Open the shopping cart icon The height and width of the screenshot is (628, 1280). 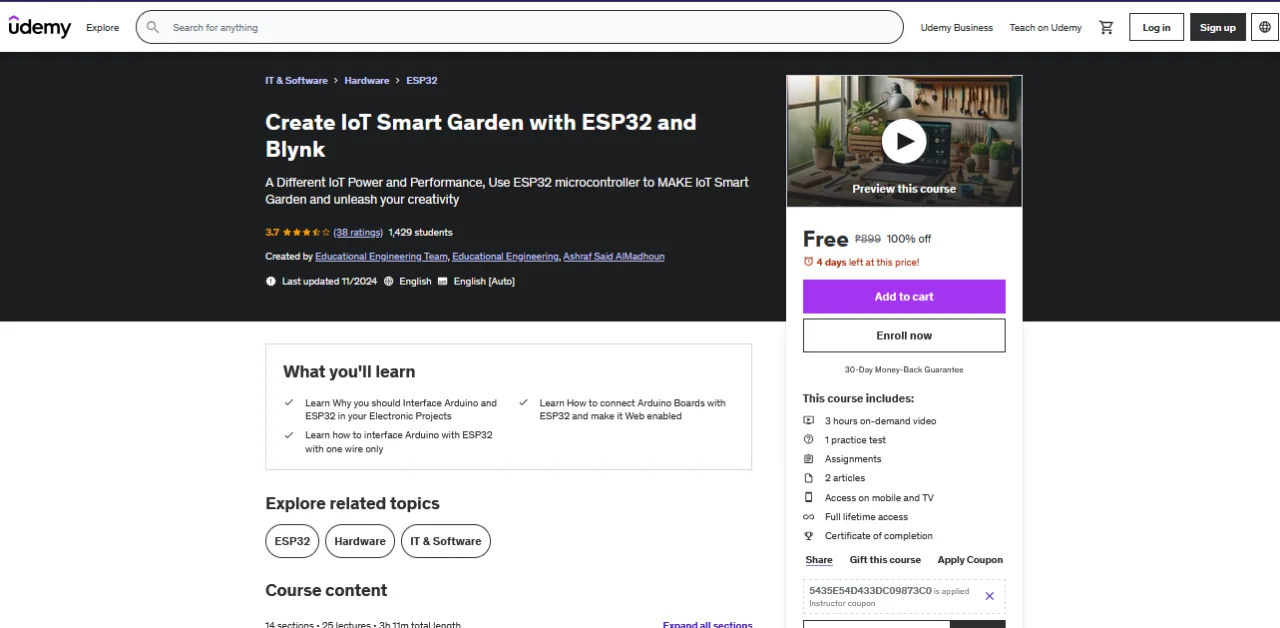point(1106,27)
